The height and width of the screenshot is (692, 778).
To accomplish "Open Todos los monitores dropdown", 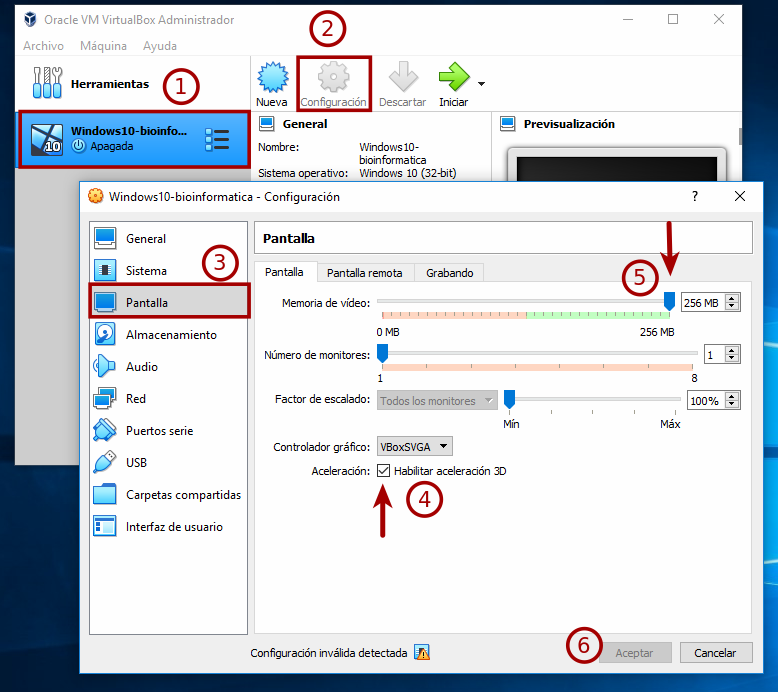I will [437, 400].
